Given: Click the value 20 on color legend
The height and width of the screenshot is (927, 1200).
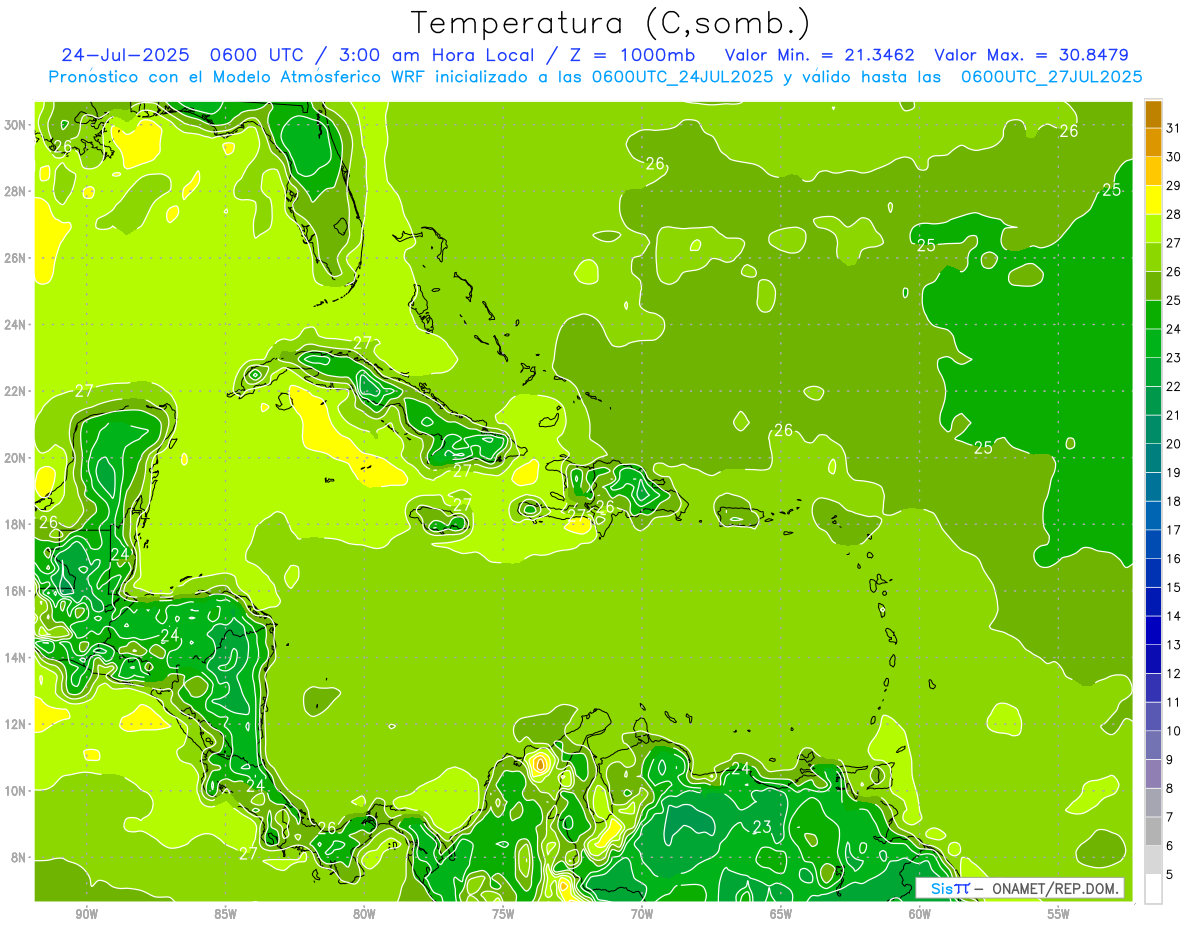Looking at the screenshot, I should [x=1174, y=444].
